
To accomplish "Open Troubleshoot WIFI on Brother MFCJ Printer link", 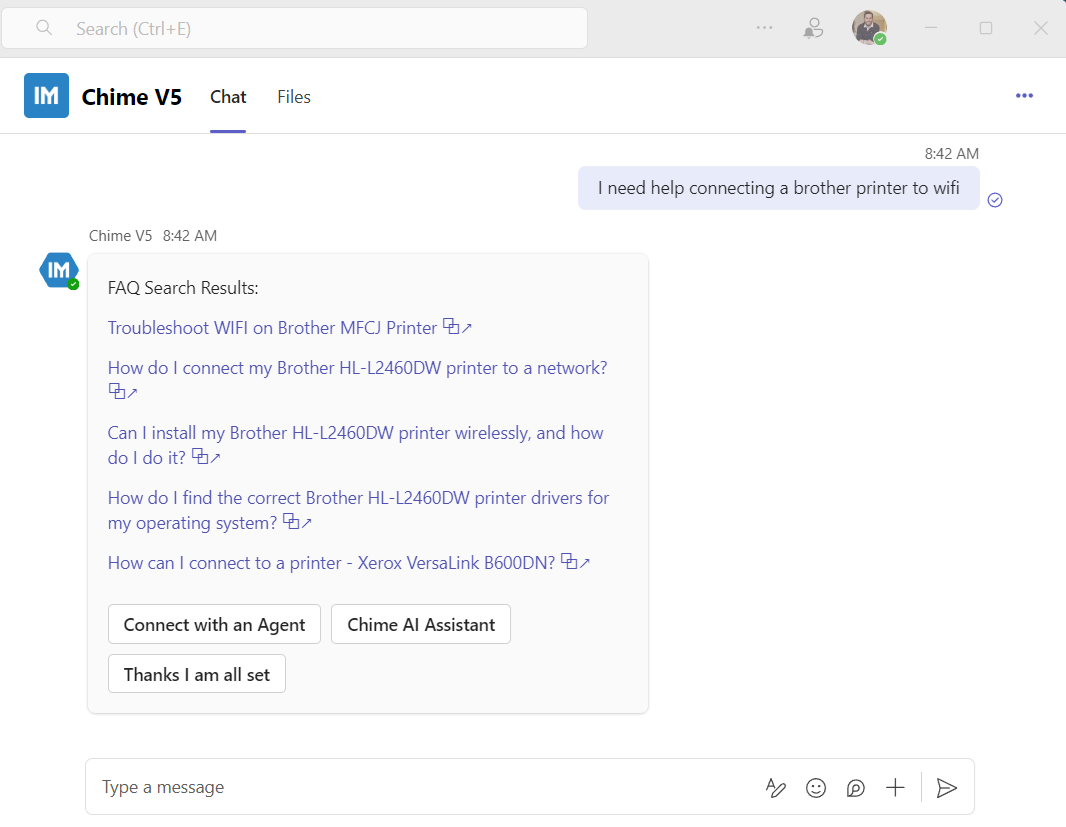I will [x=272, y=328].
